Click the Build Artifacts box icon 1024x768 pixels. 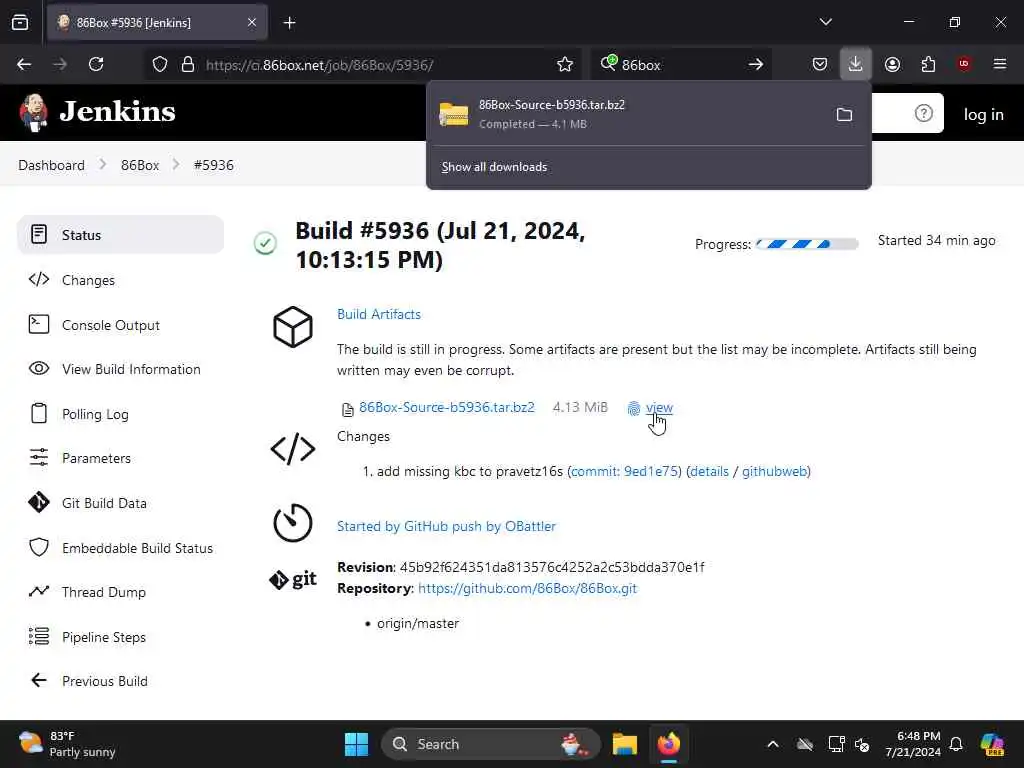point(293,327)
